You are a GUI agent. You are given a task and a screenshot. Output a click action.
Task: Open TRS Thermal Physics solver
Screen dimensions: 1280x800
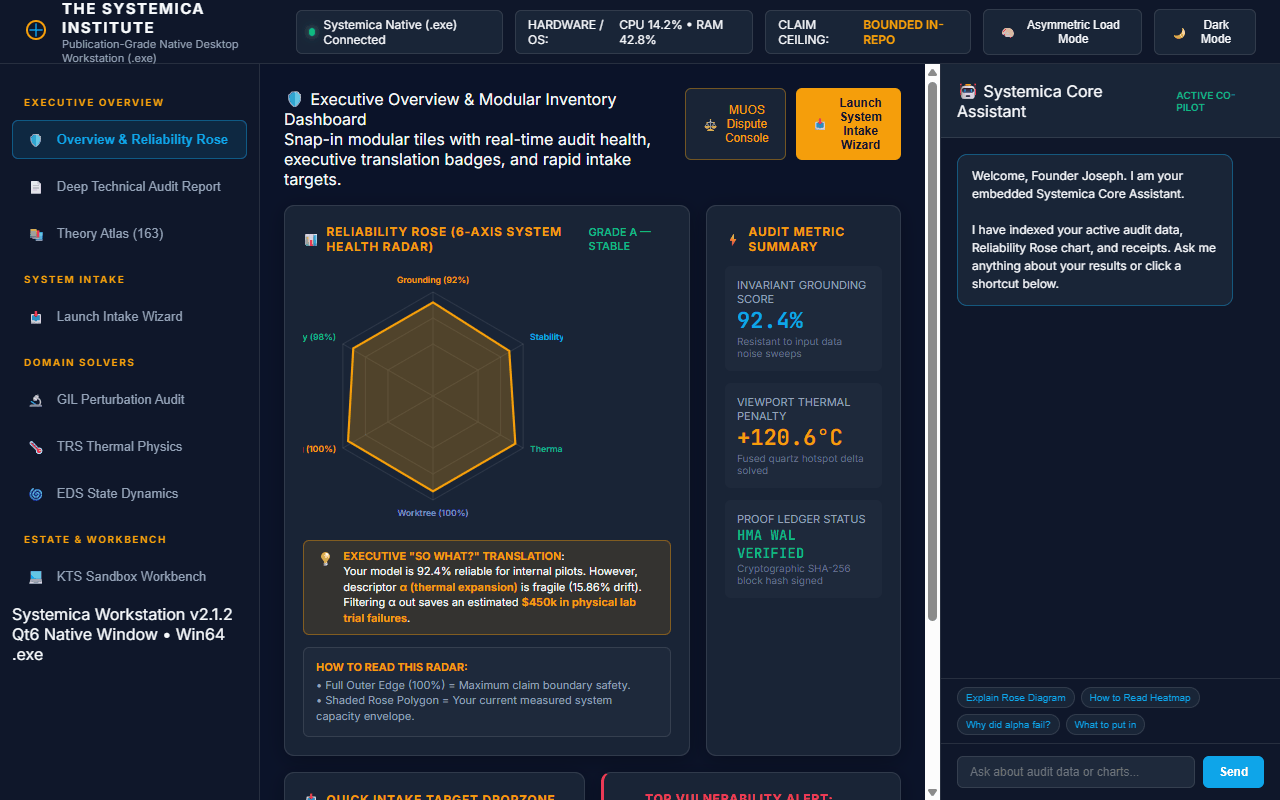(129, 447)
